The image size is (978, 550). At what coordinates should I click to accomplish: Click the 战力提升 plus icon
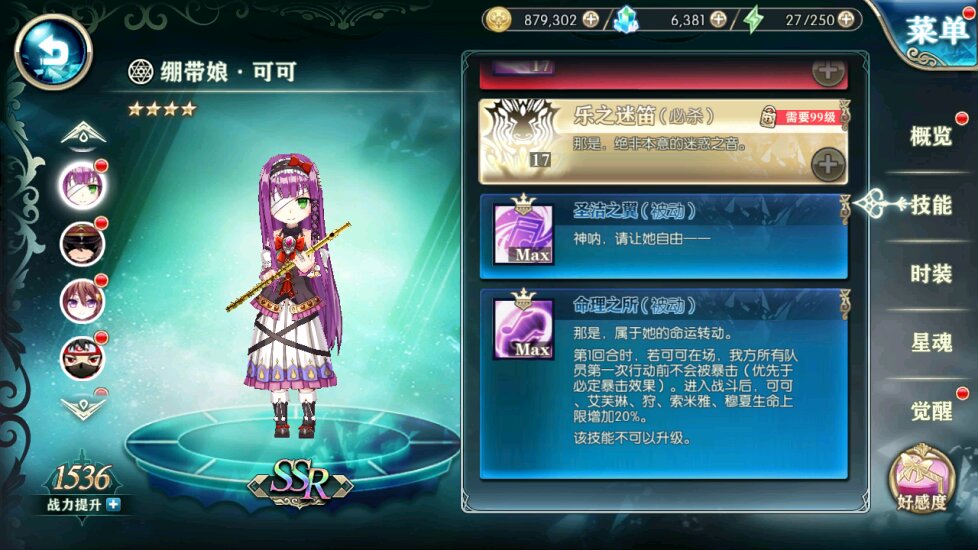click(113, 504)
